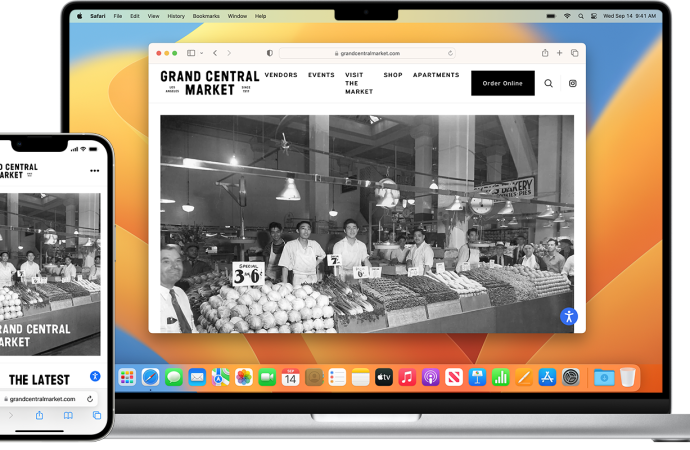Open Apple TV from the Dock
This screenshot has width=690, height=450.
tap(384, 377)
